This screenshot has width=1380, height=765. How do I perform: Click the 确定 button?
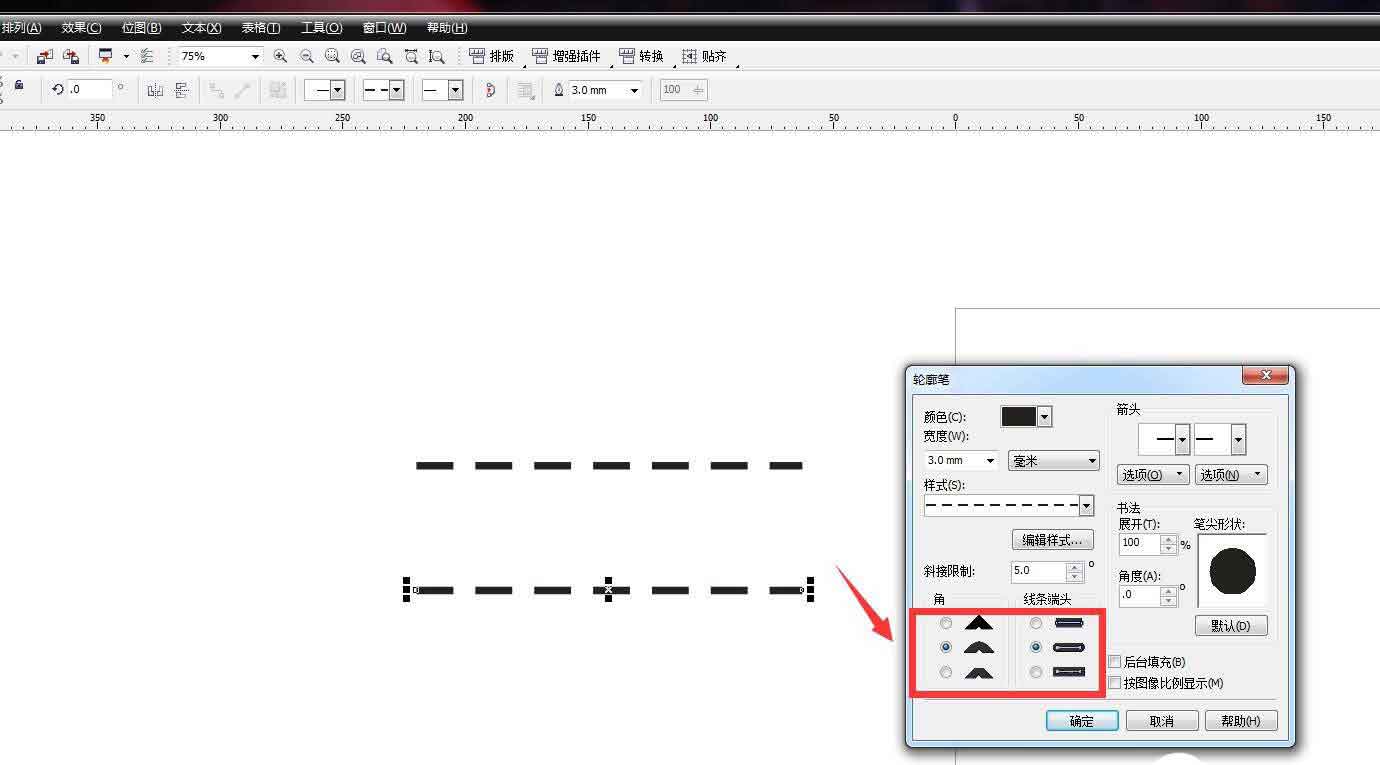coord(1081,721)
